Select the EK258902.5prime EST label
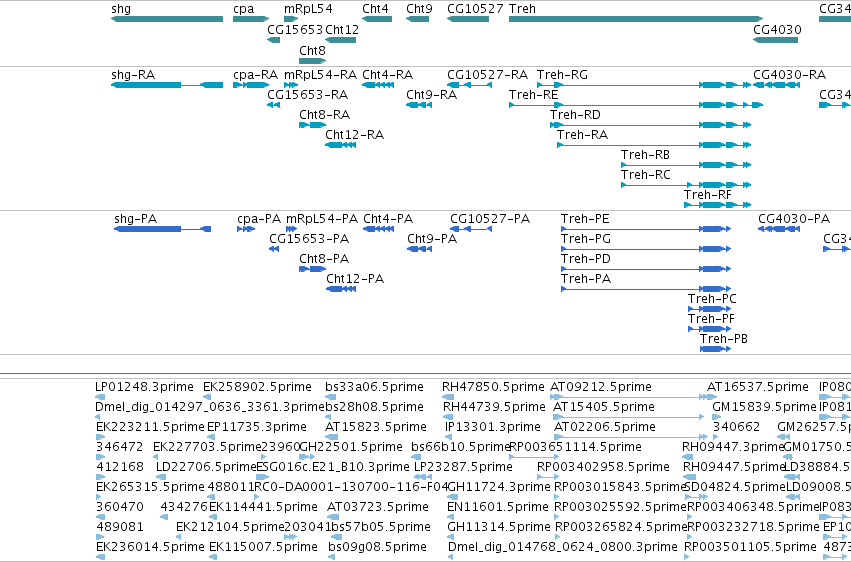 257,387
